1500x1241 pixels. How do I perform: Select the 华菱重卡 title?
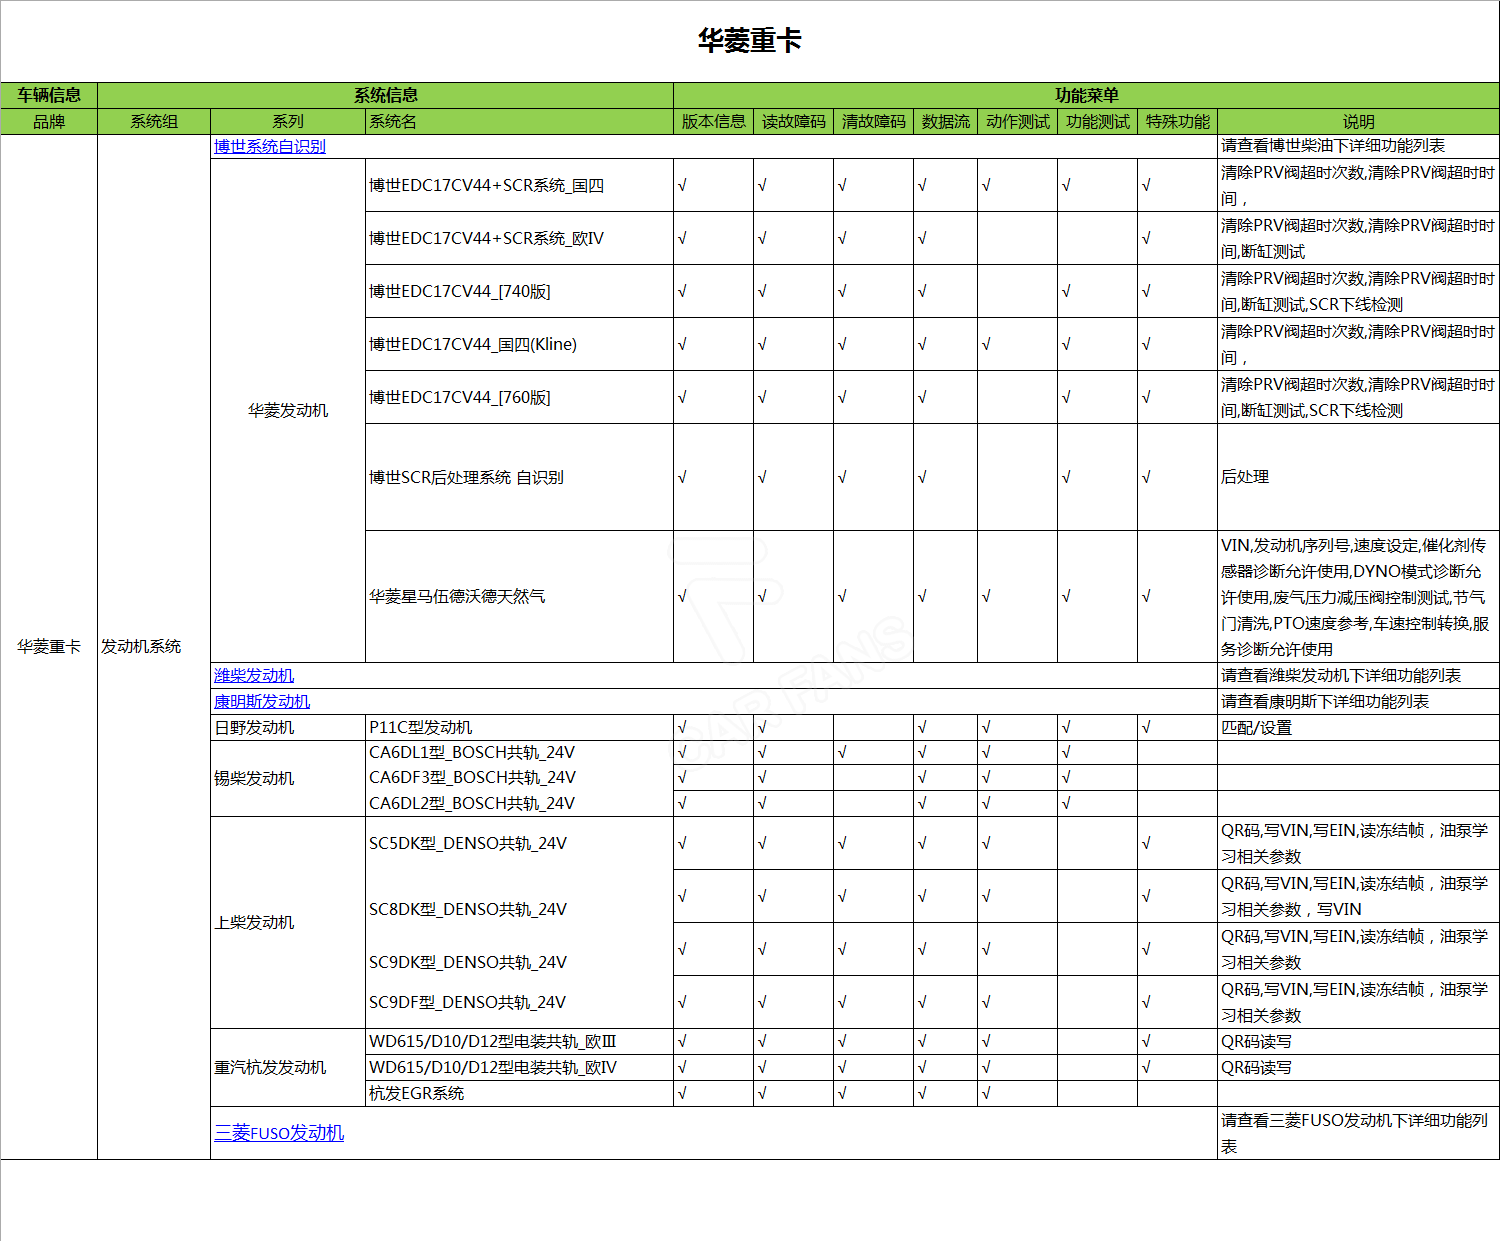click(x=750, y=41)
